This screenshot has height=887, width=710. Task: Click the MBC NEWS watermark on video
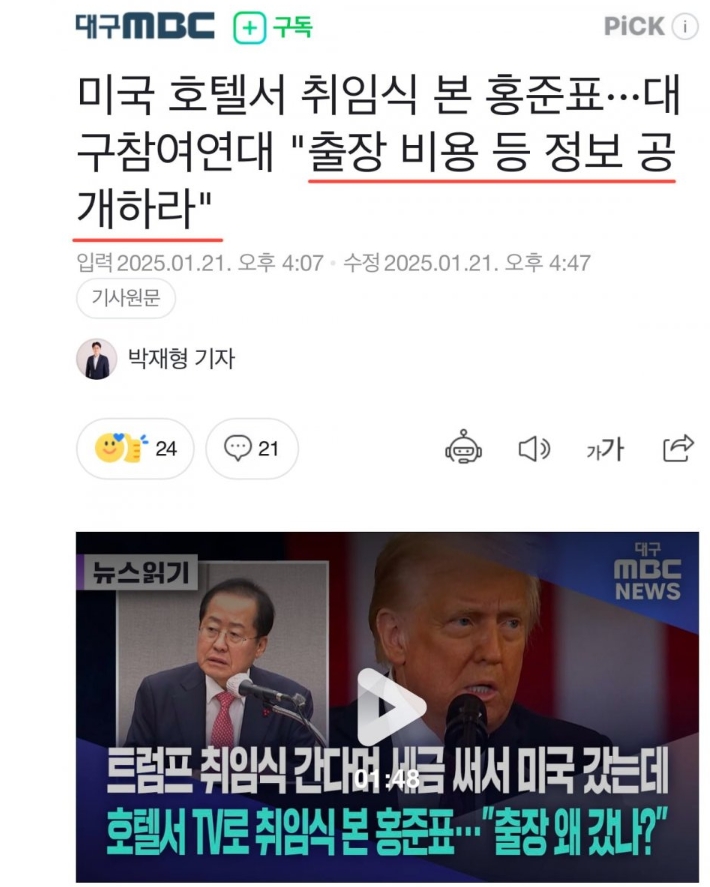(x=647, y=572)
